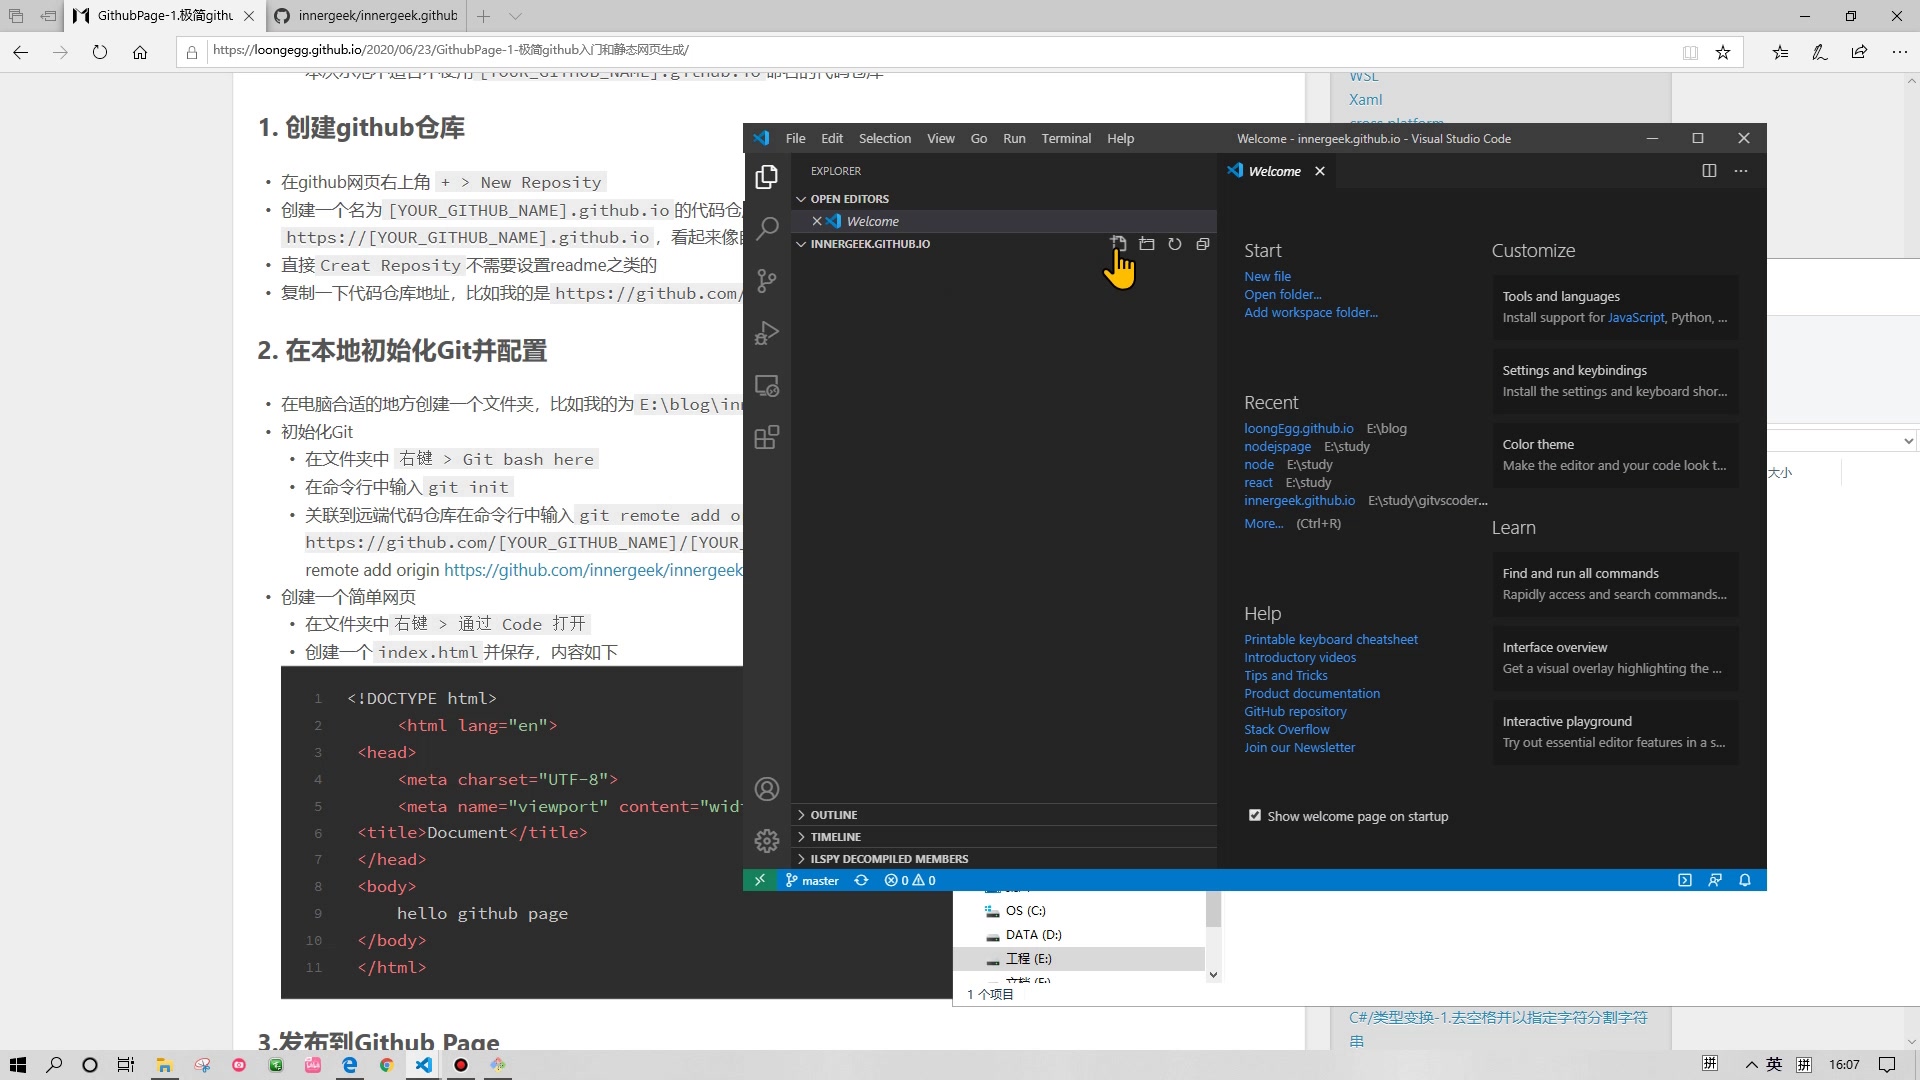The image size is (1920, 1080).
Task: Open recent nodejspage project
Action: click(x=1277, y=446)
